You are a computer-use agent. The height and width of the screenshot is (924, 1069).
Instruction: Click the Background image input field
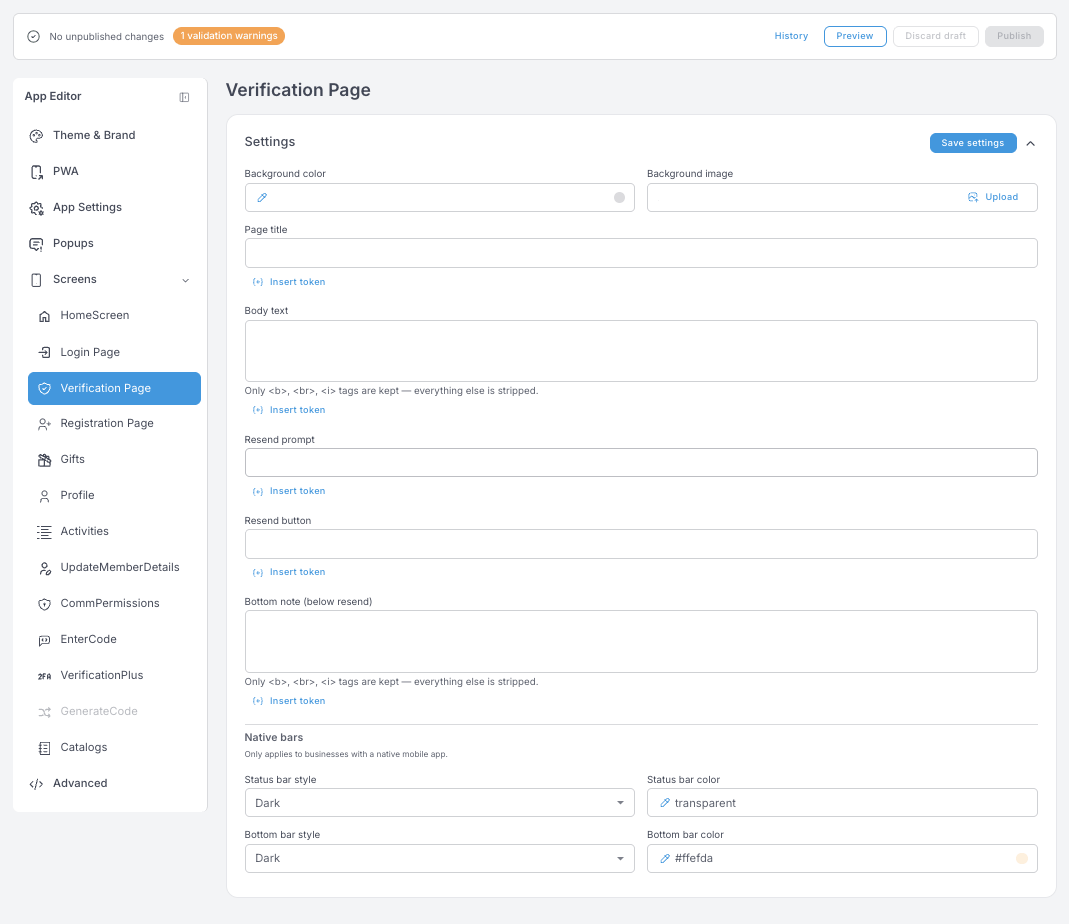click(x=842, y=197)
